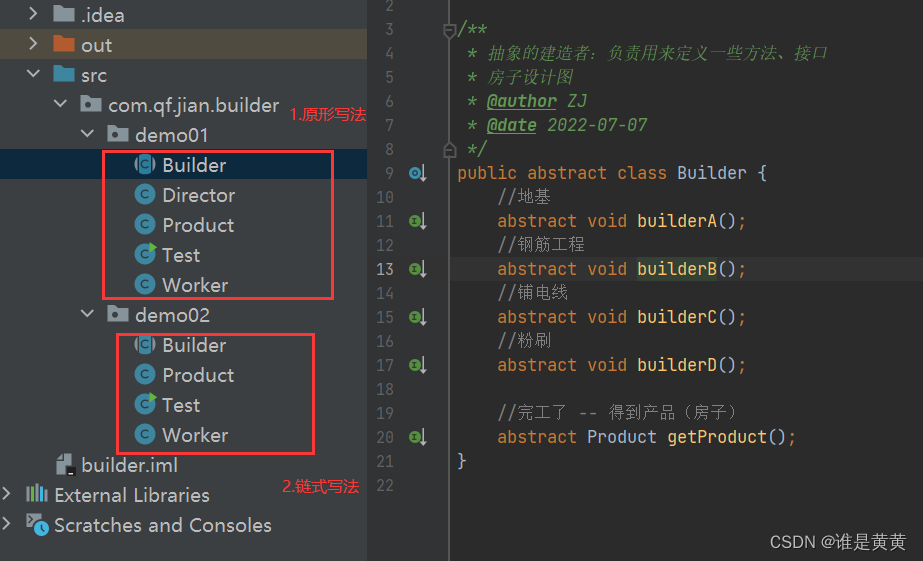Expand the .idea folder chevron
Viewport: 923px width, 561px height.
(33, 13)
